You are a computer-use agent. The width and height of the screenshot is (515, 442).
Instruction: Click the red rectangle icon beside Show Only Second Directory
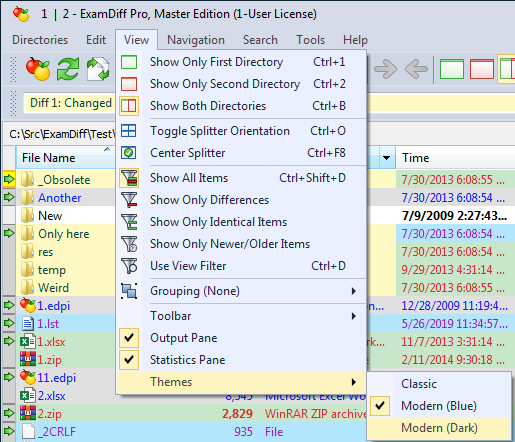point(129,84)
